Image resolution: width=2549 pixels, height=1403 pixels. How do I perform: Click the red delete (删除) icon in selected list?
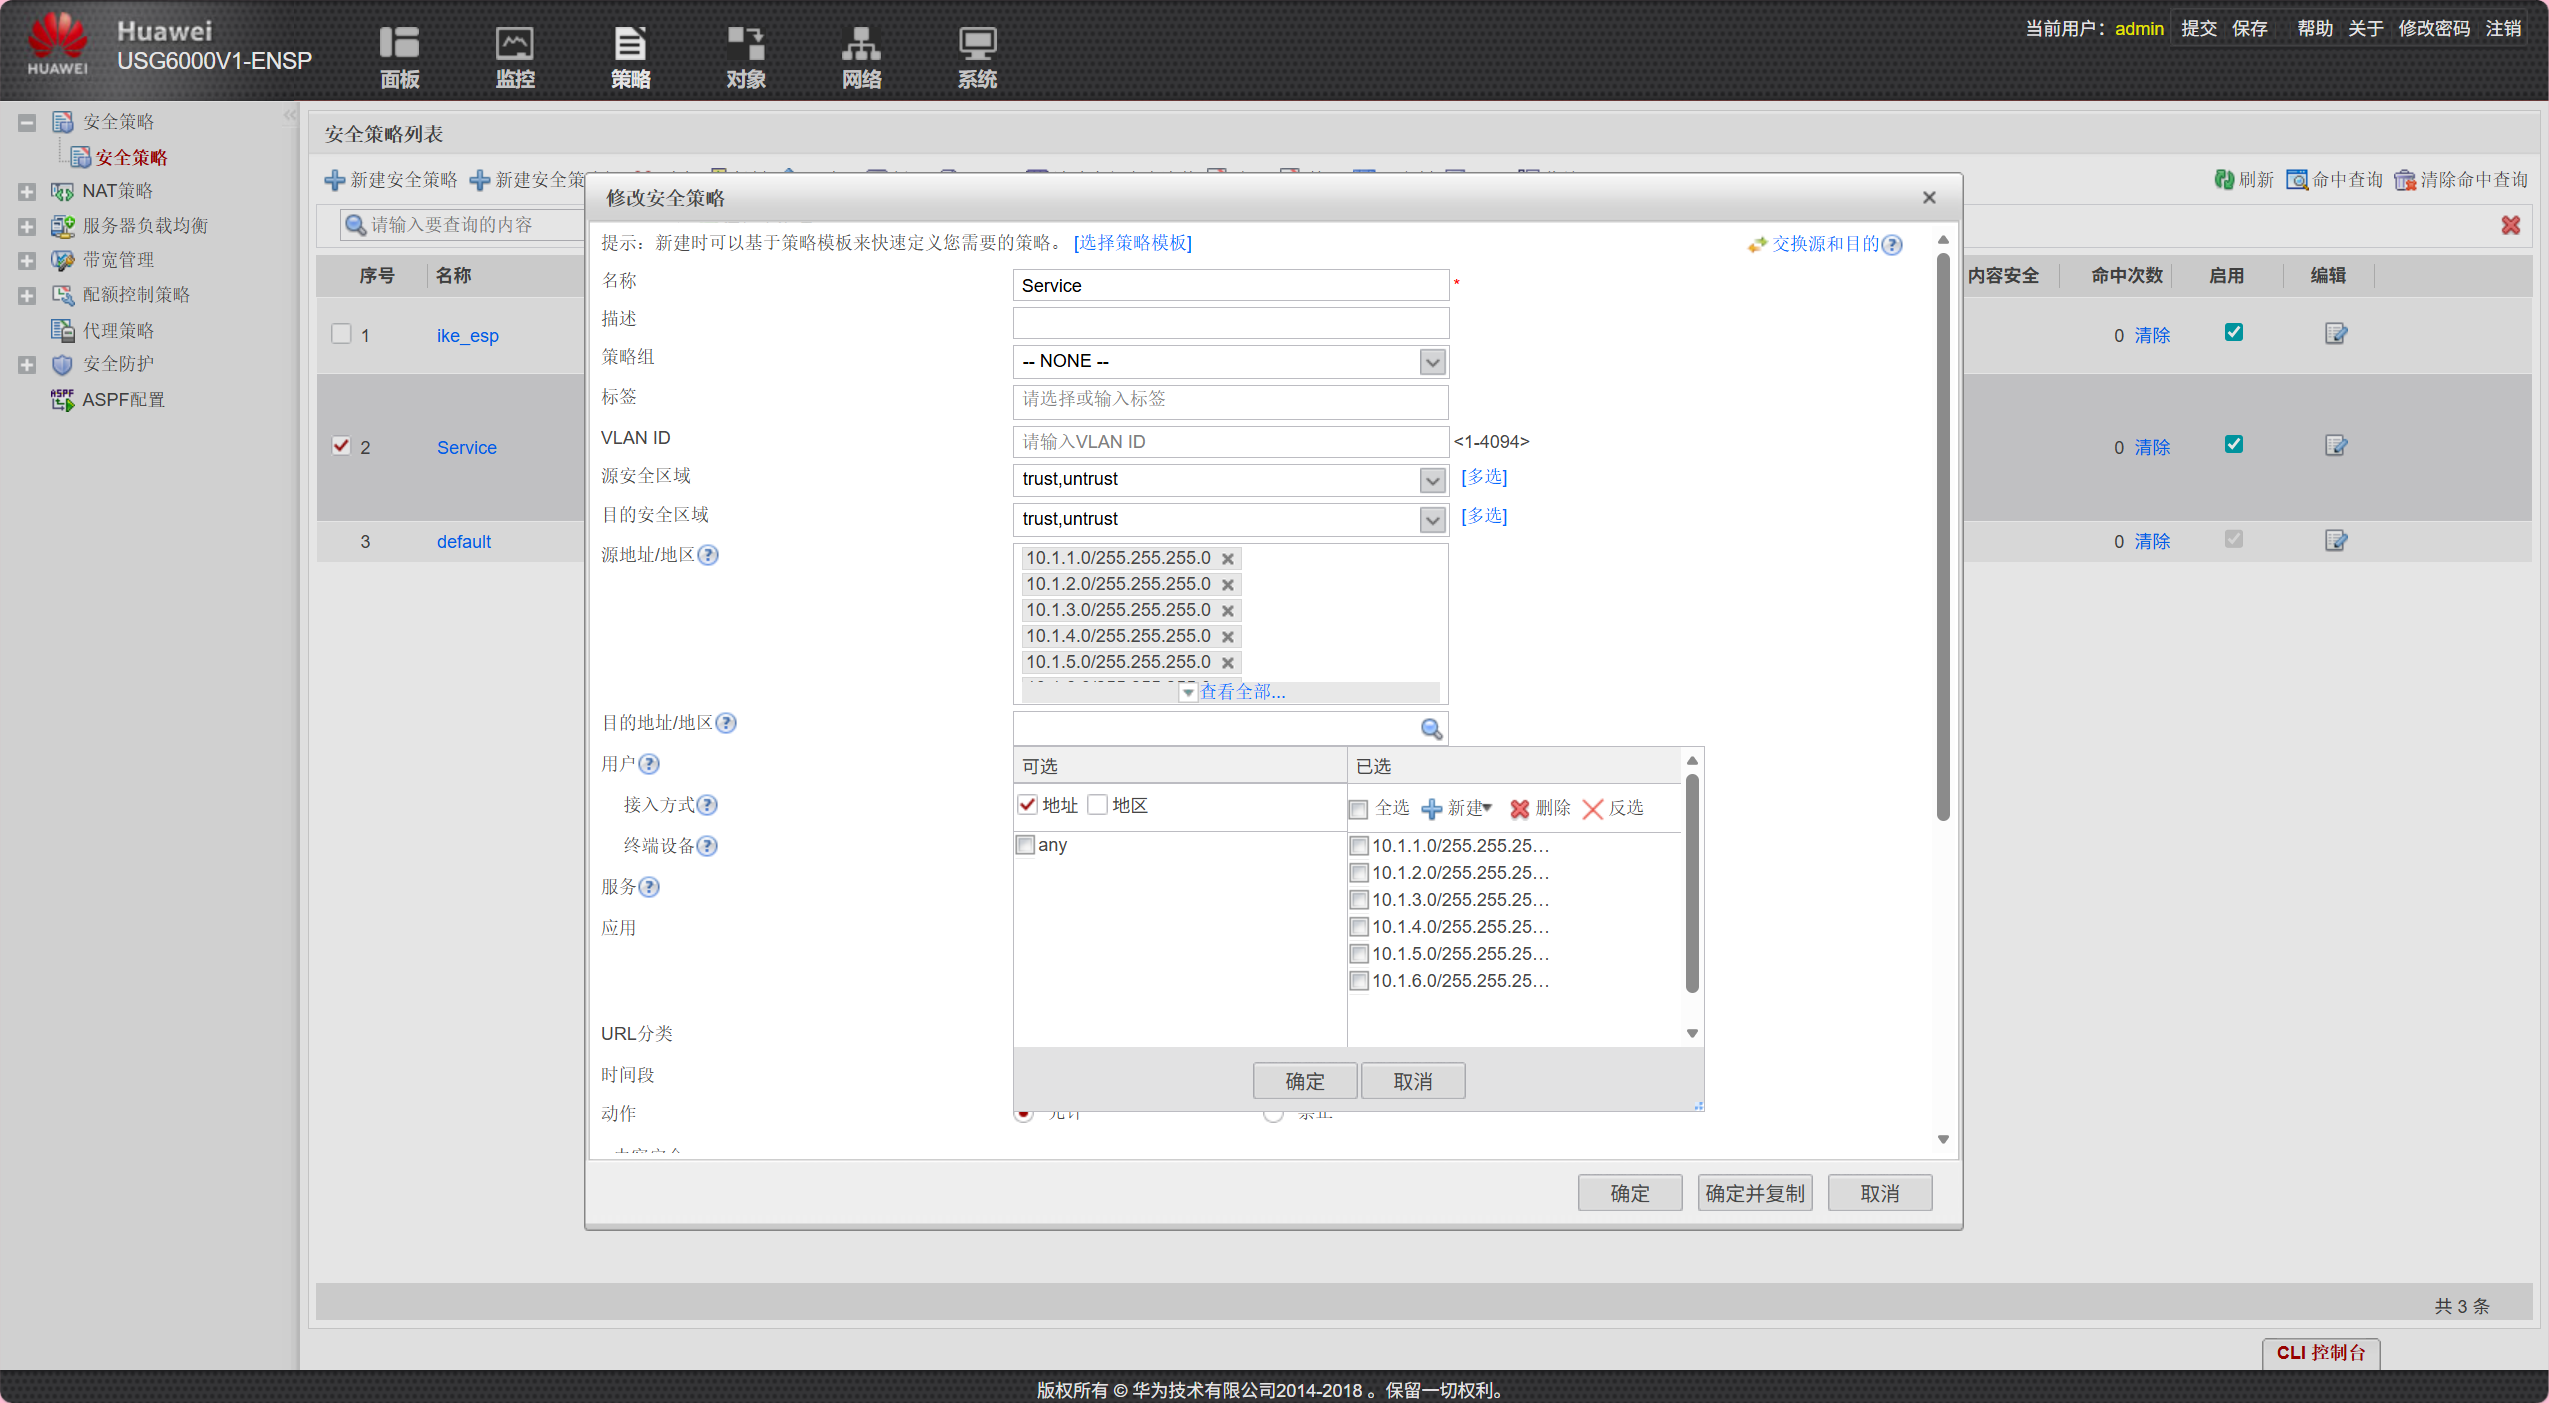[x=1519, y=809]
